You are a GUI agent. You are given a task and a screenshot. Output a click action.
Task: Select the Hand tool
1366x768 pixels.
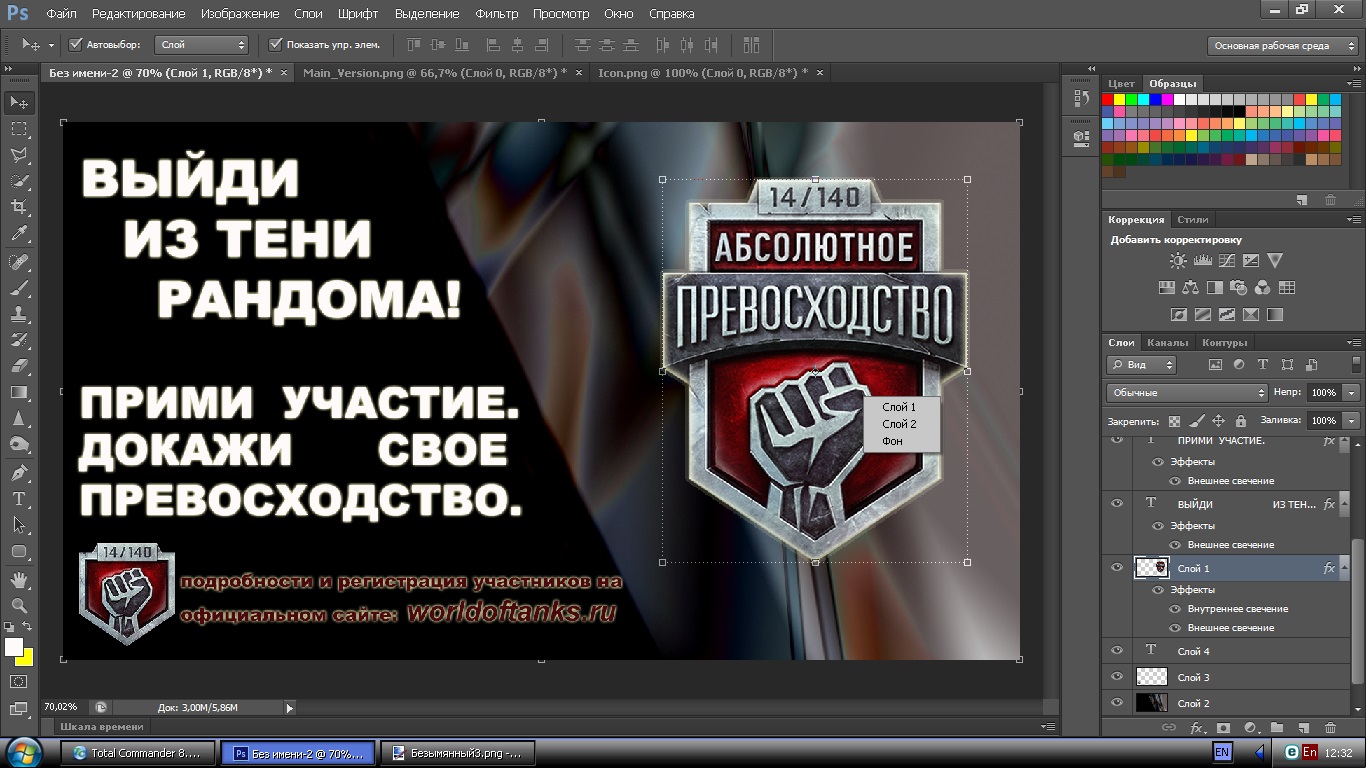coord(19,579)
